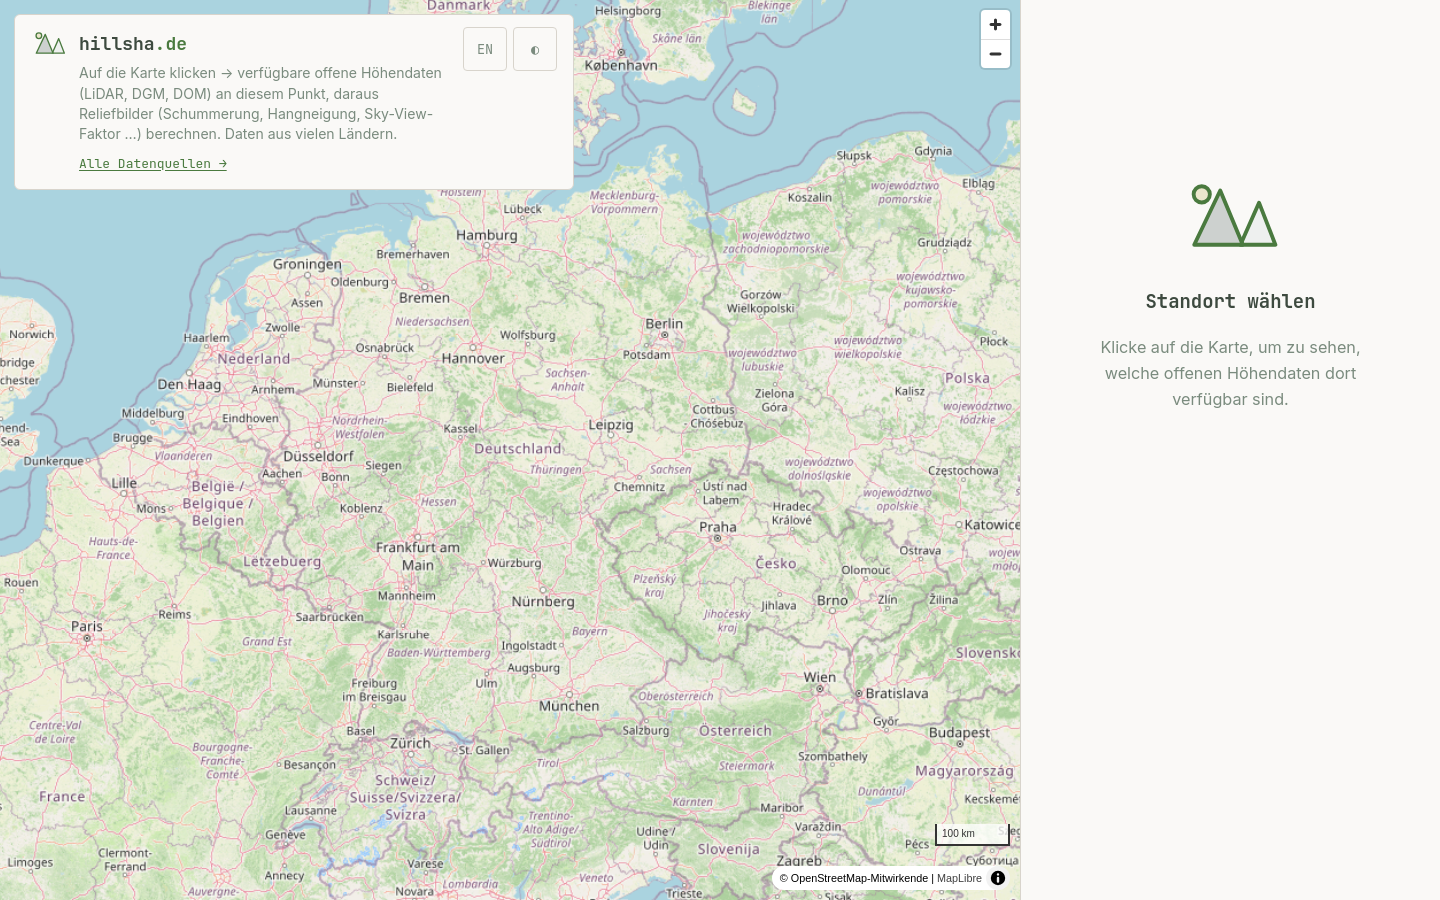Screen dimensions: 1440x900
Task: Click Osnabrück on the map
Action: tap(385, 348)
